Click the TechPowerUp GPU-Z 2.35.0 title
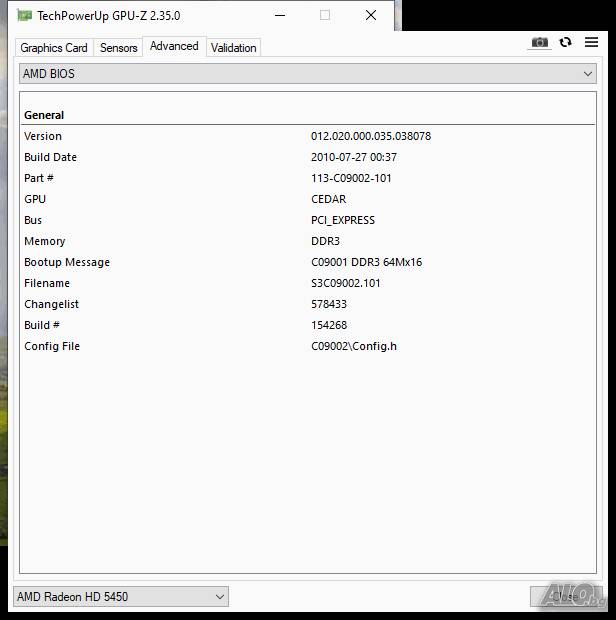Screen dimensions: 616x620 pyautogui.click(x=109, y=16)
